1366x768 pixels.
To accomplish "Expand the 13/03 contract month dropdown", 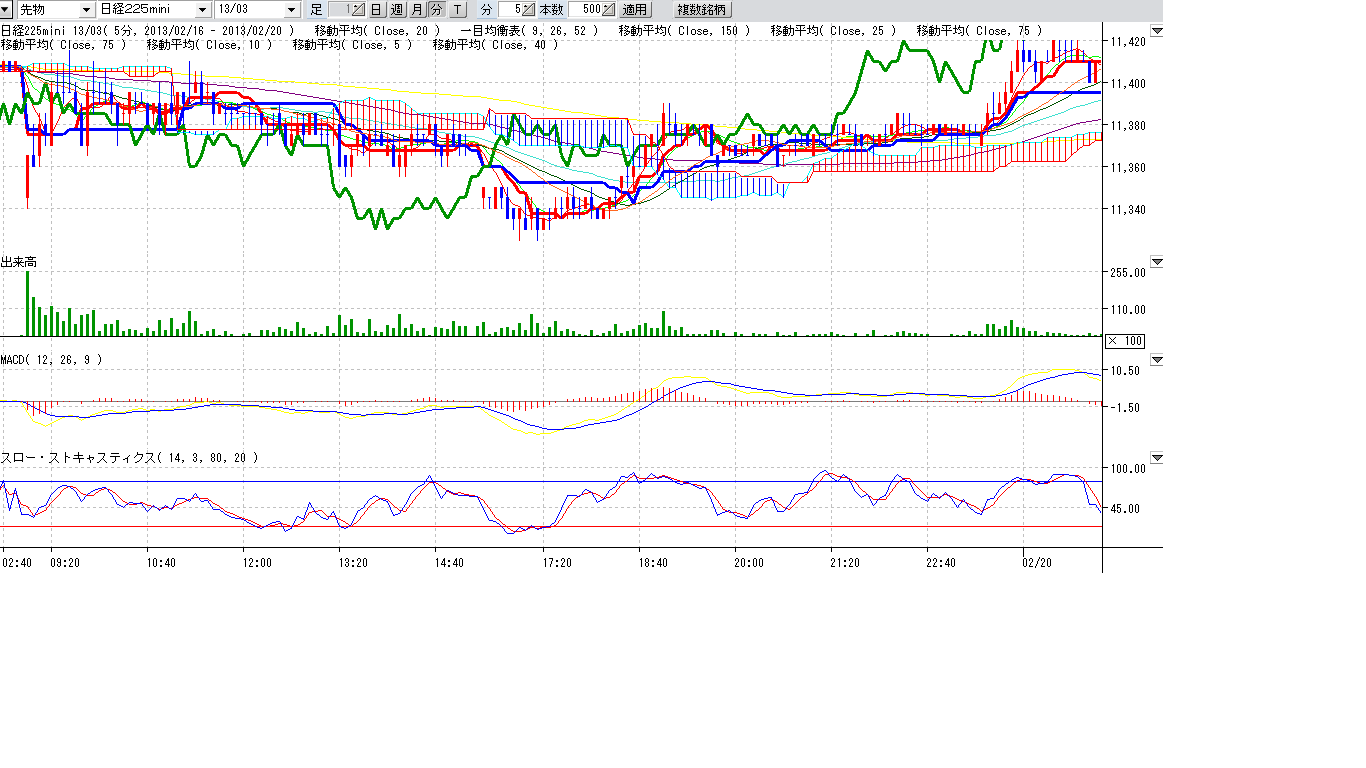I will click(x=291, y=10).
